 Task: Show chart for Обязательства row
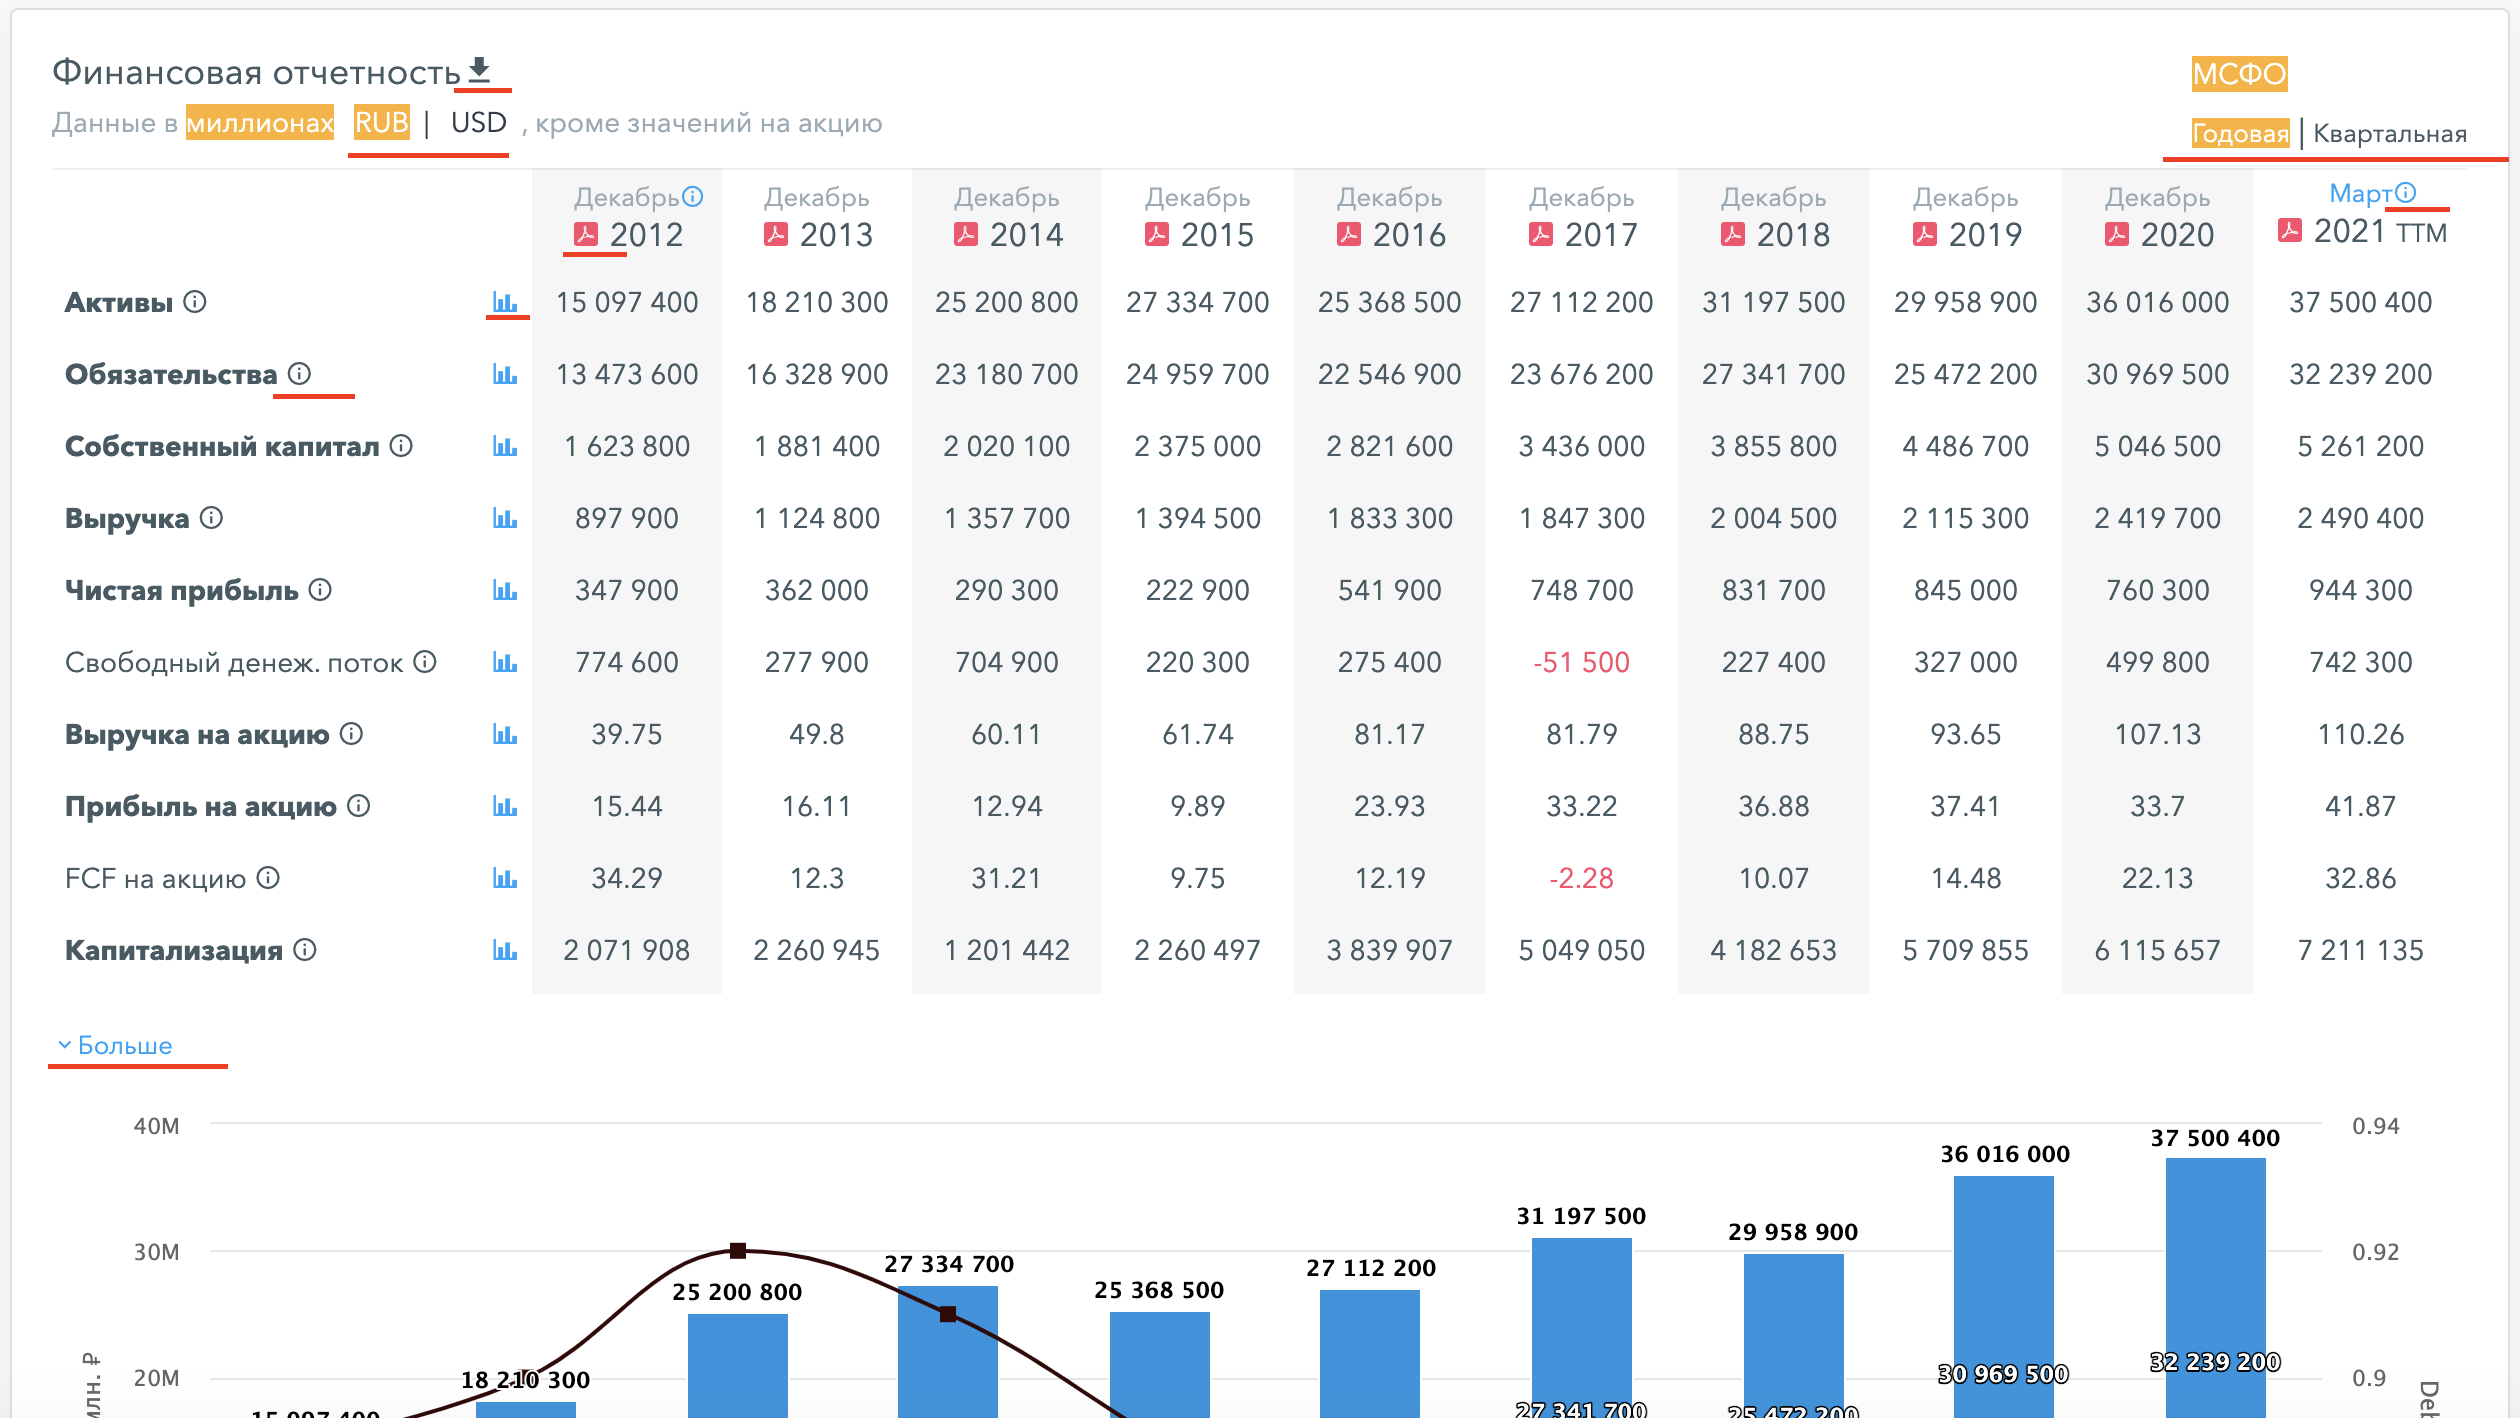click(x=505, y=374)
